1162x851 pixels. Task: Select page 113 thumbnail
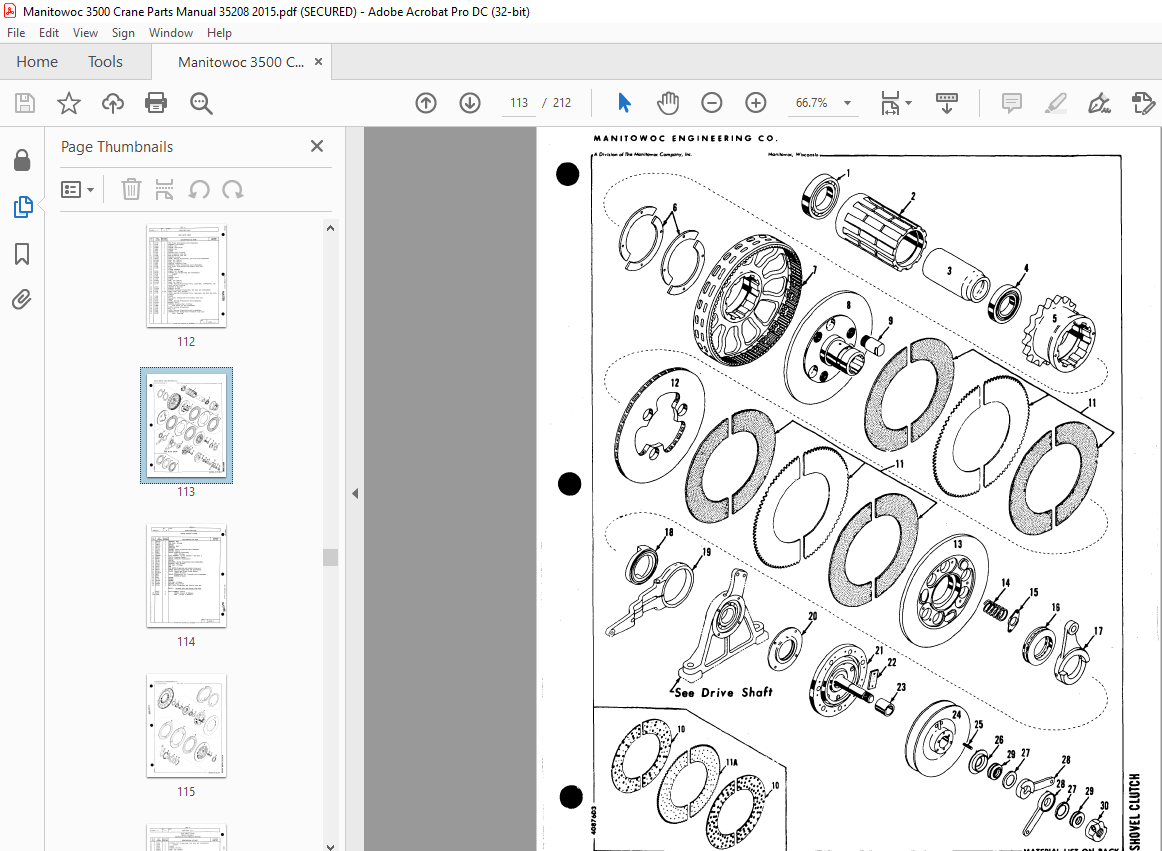tap(186, 425)
